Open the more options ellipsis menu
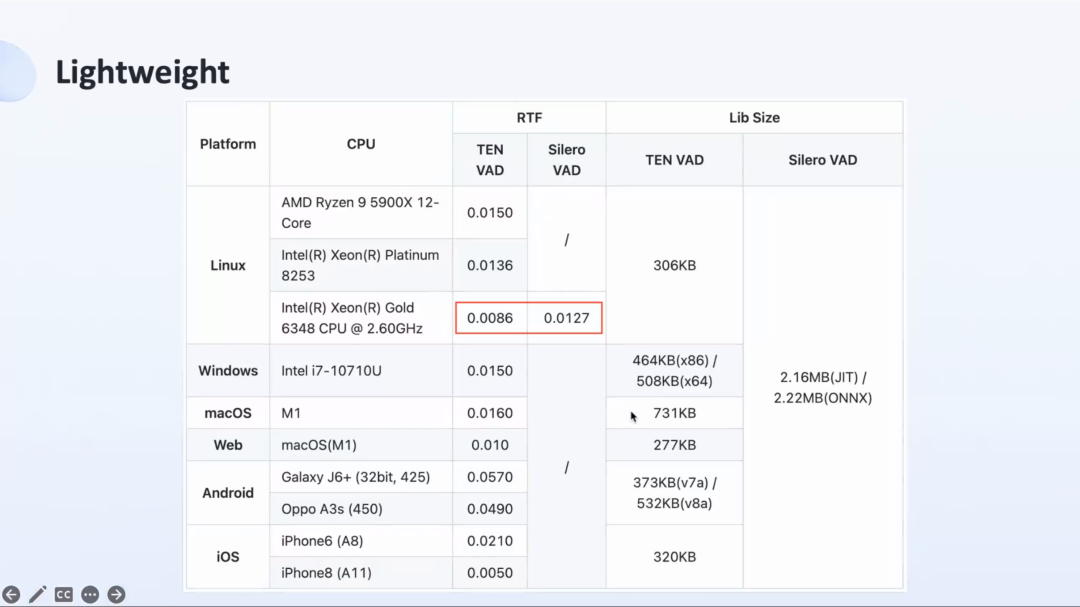The width and height of the screenshot is (1080, 607). (x=90, y=594)
